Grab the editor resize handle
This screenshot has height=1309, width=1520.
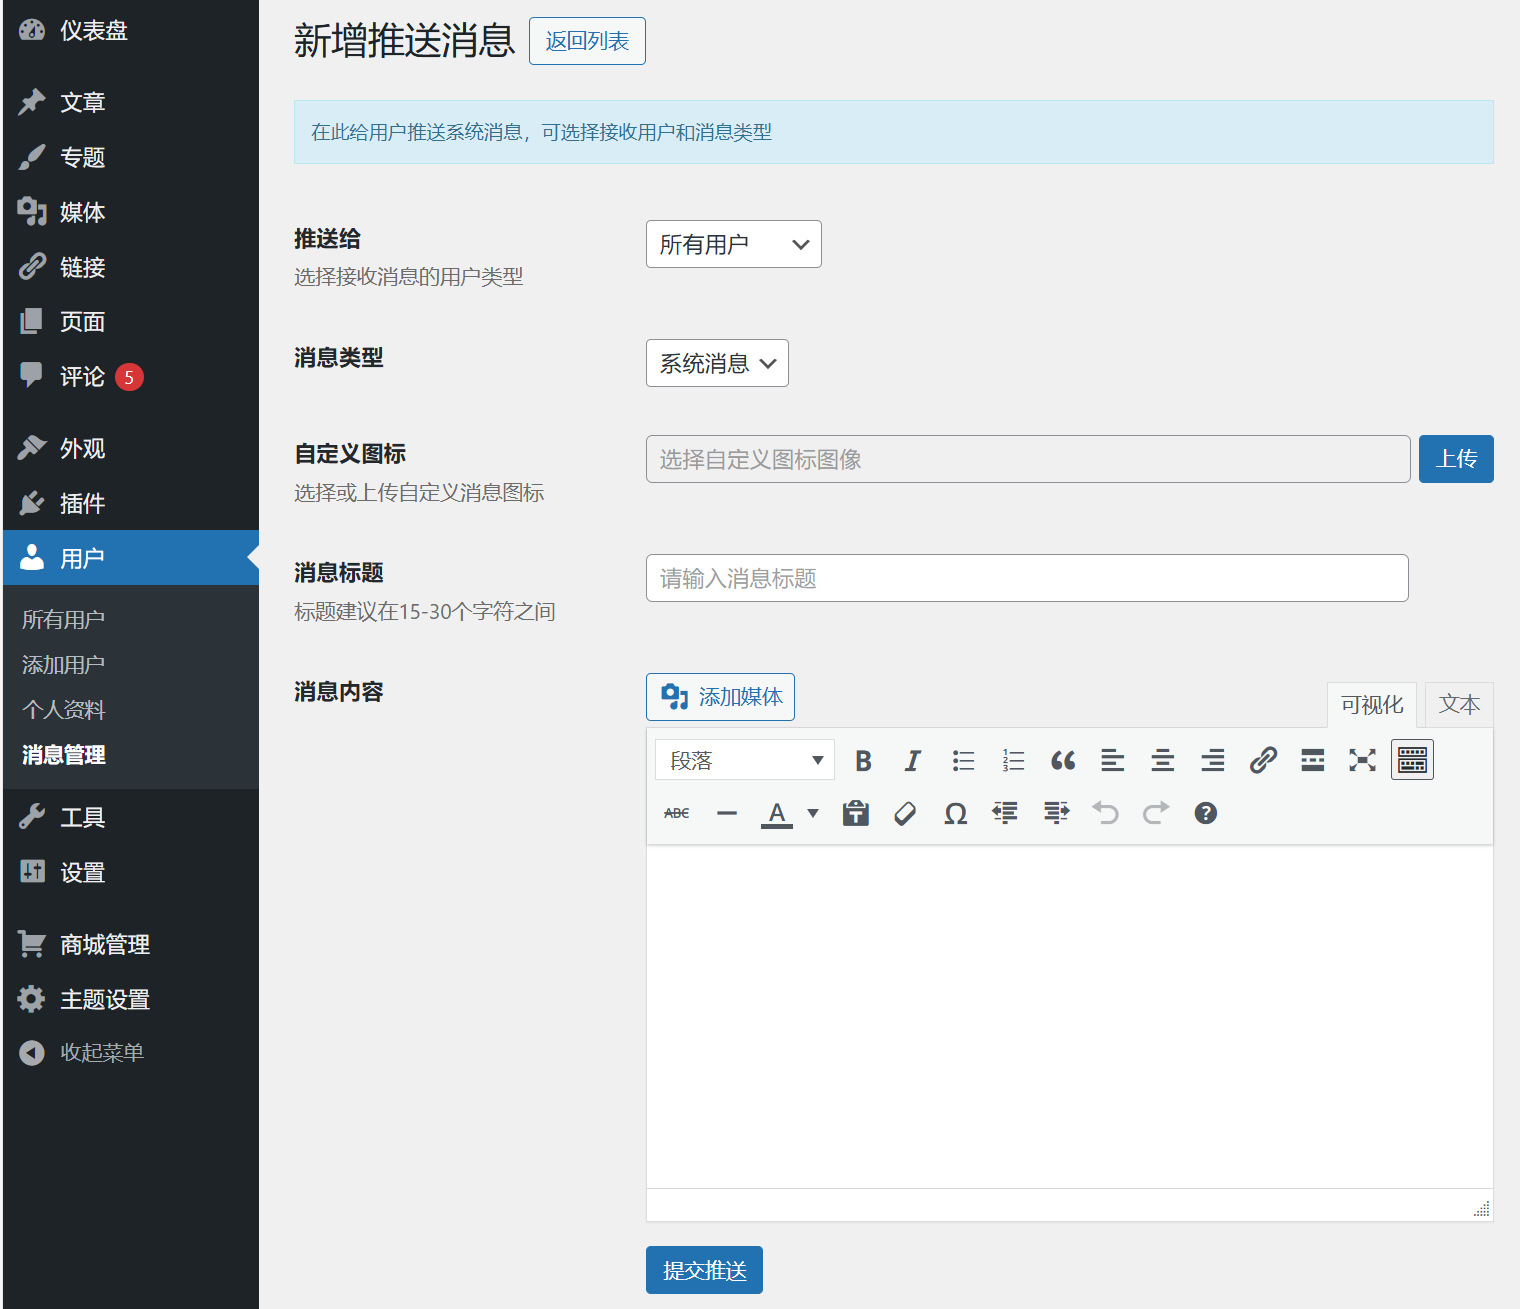pyautogui.click(x=1482, y=1209)
